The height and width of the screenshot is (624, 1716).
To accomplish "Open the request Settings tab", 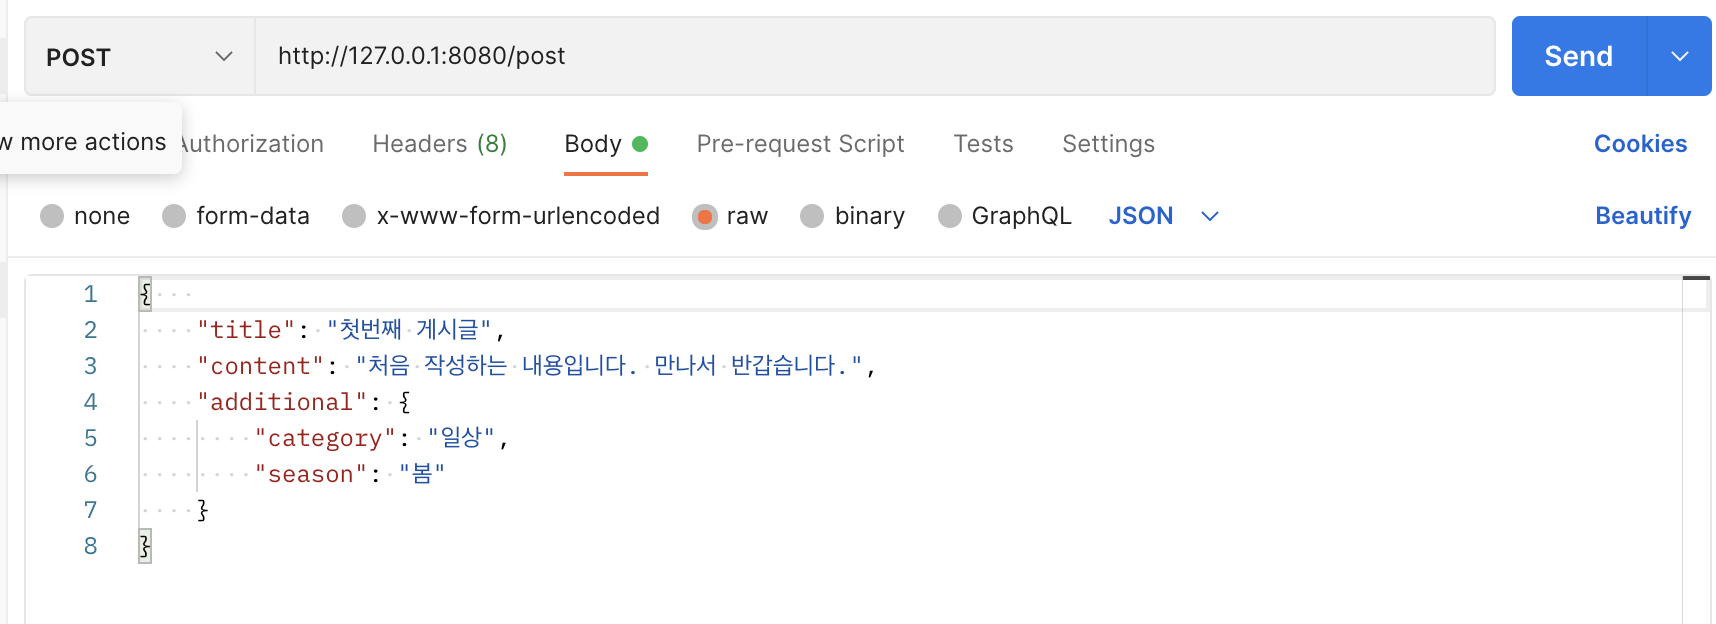I will [1108, 144].
